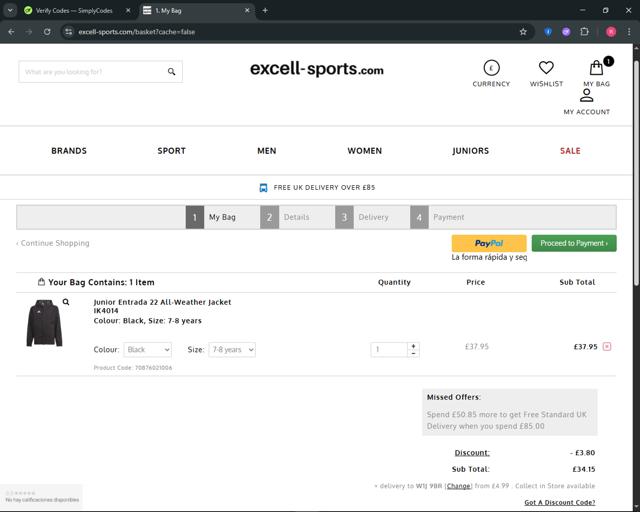Open the WOMEN menu
This screenshot has height=512, width=640.
[364, 151]
